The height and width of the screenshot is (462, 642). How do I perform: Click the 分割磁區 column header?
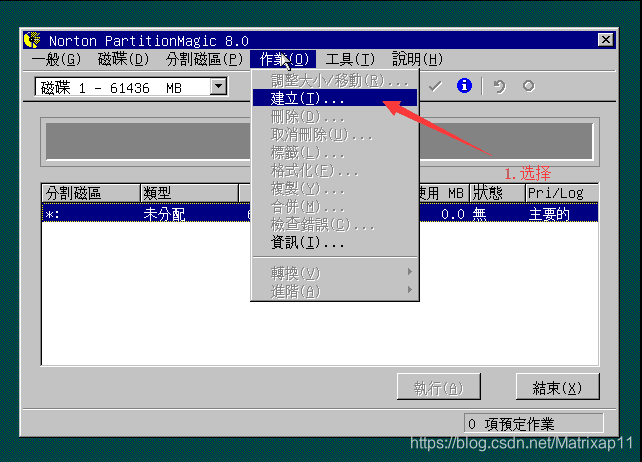91,193
